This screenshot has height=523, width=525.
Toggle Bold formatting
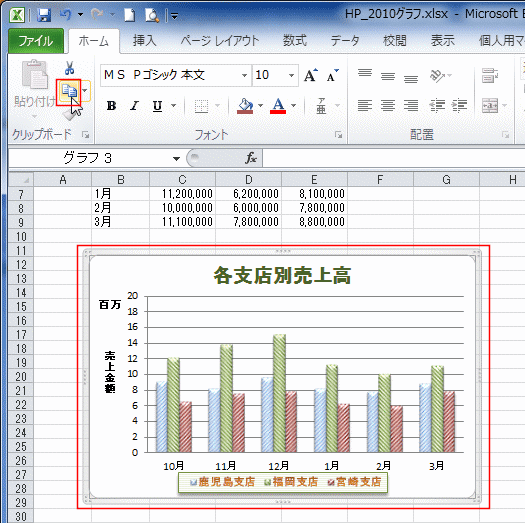pos(111,106)
